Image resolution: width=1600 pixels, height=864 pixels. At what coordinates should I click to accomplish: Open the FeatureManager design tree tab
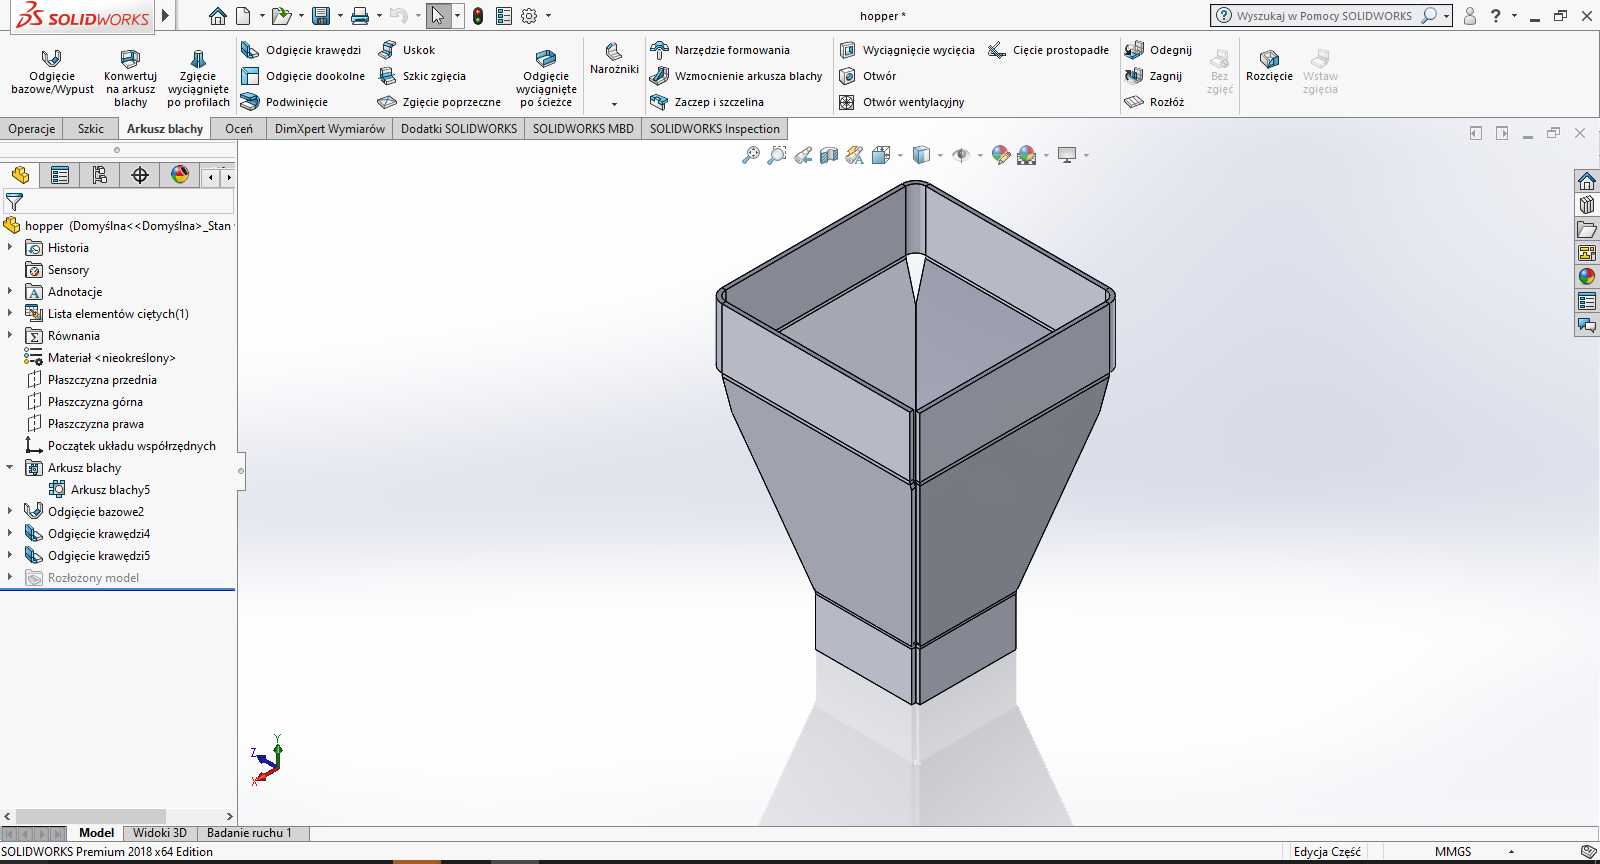coord(20,175)
